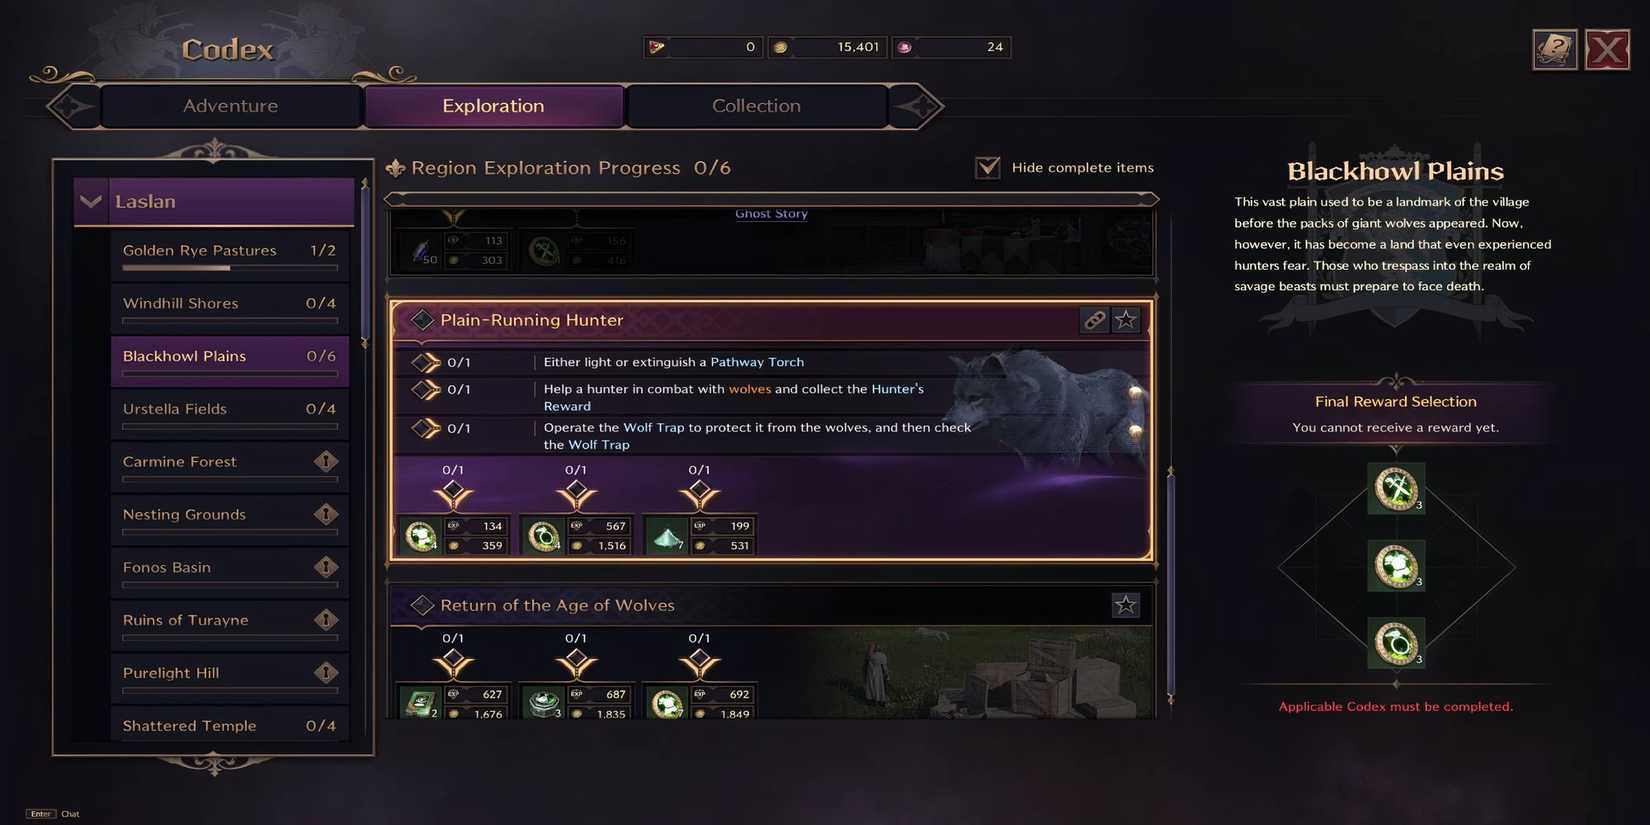Star the Return of the Age of Wolves entry
The width and height of the screenshot is (1650, 825).
tap(1126, 605)
